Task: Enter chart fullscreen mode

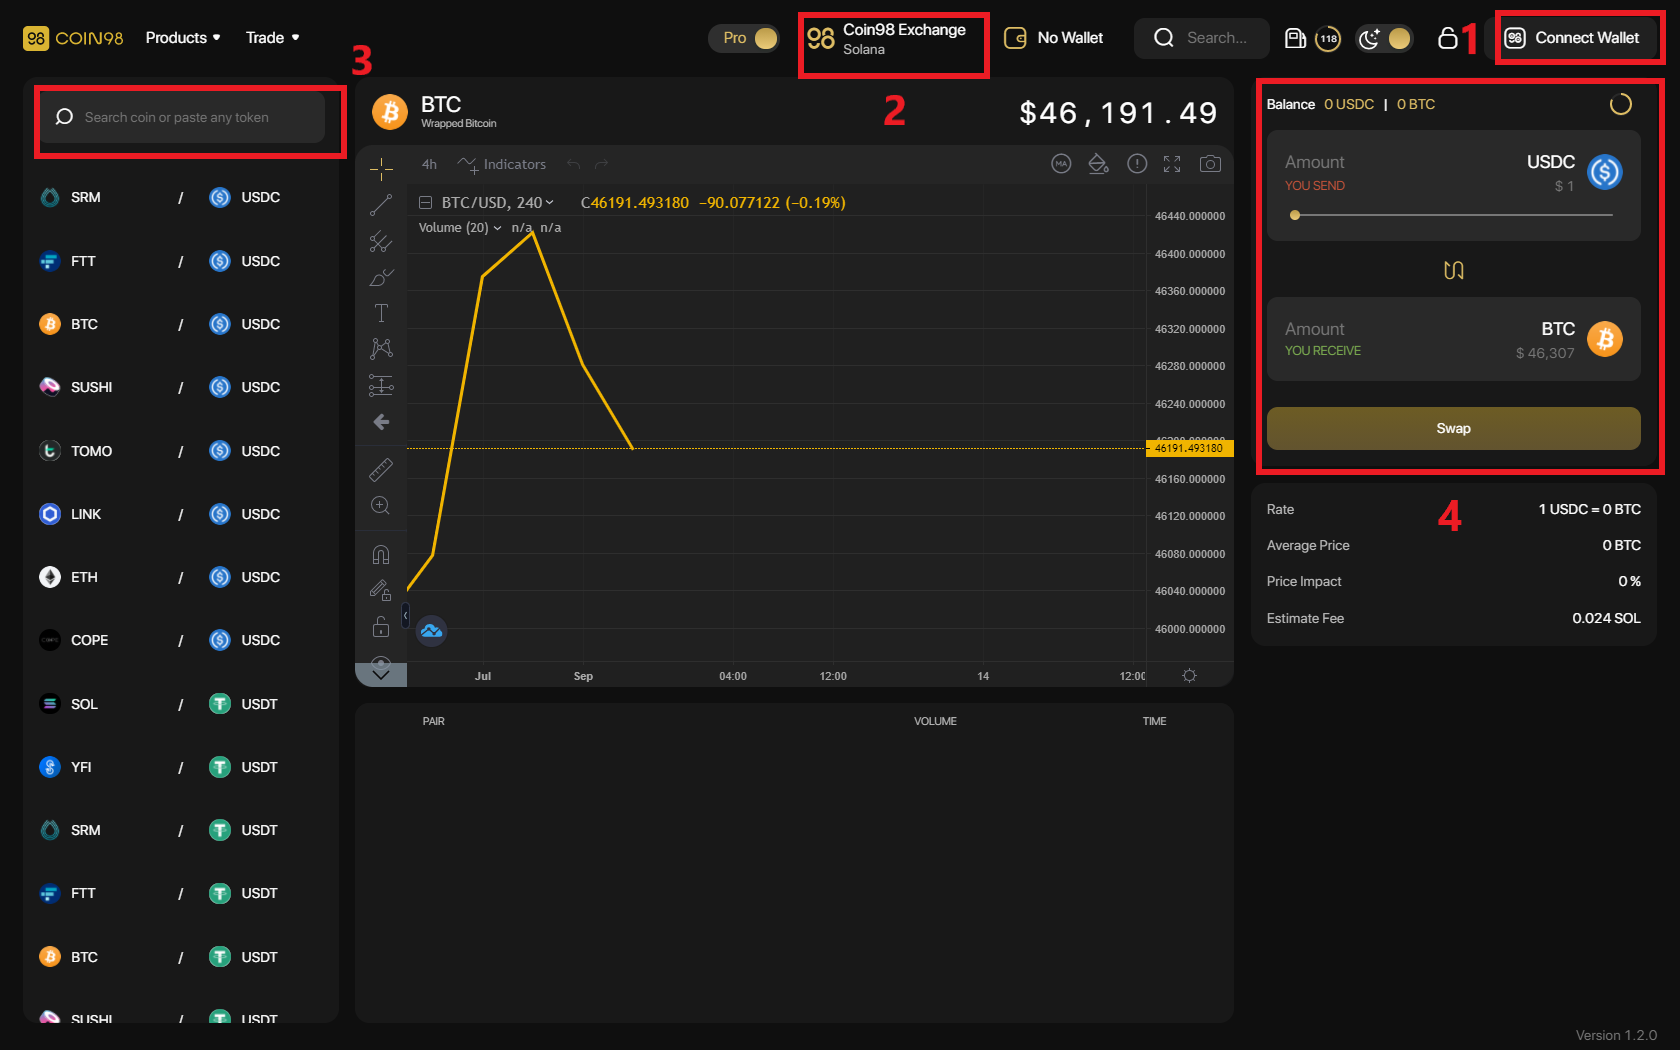Action: (x=1172, y=164)
